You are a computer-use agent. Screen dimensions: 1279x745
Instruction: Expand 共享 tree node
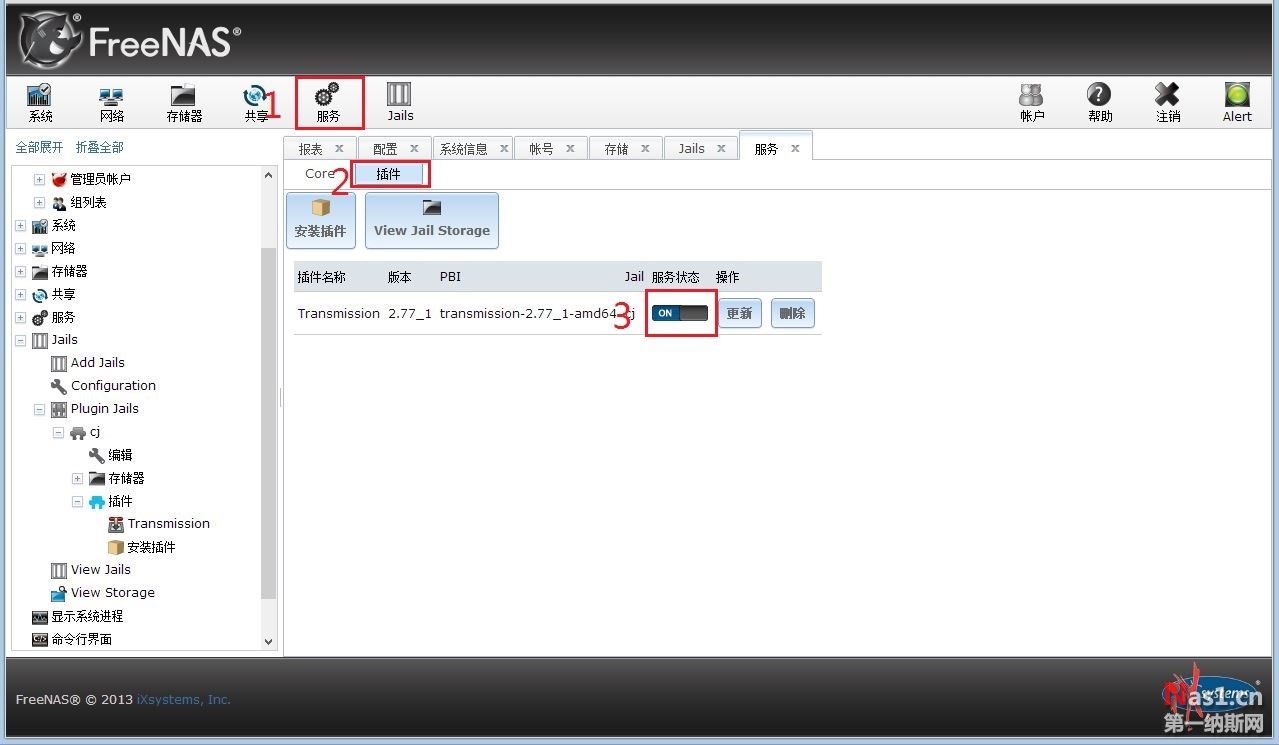point(20,294)
